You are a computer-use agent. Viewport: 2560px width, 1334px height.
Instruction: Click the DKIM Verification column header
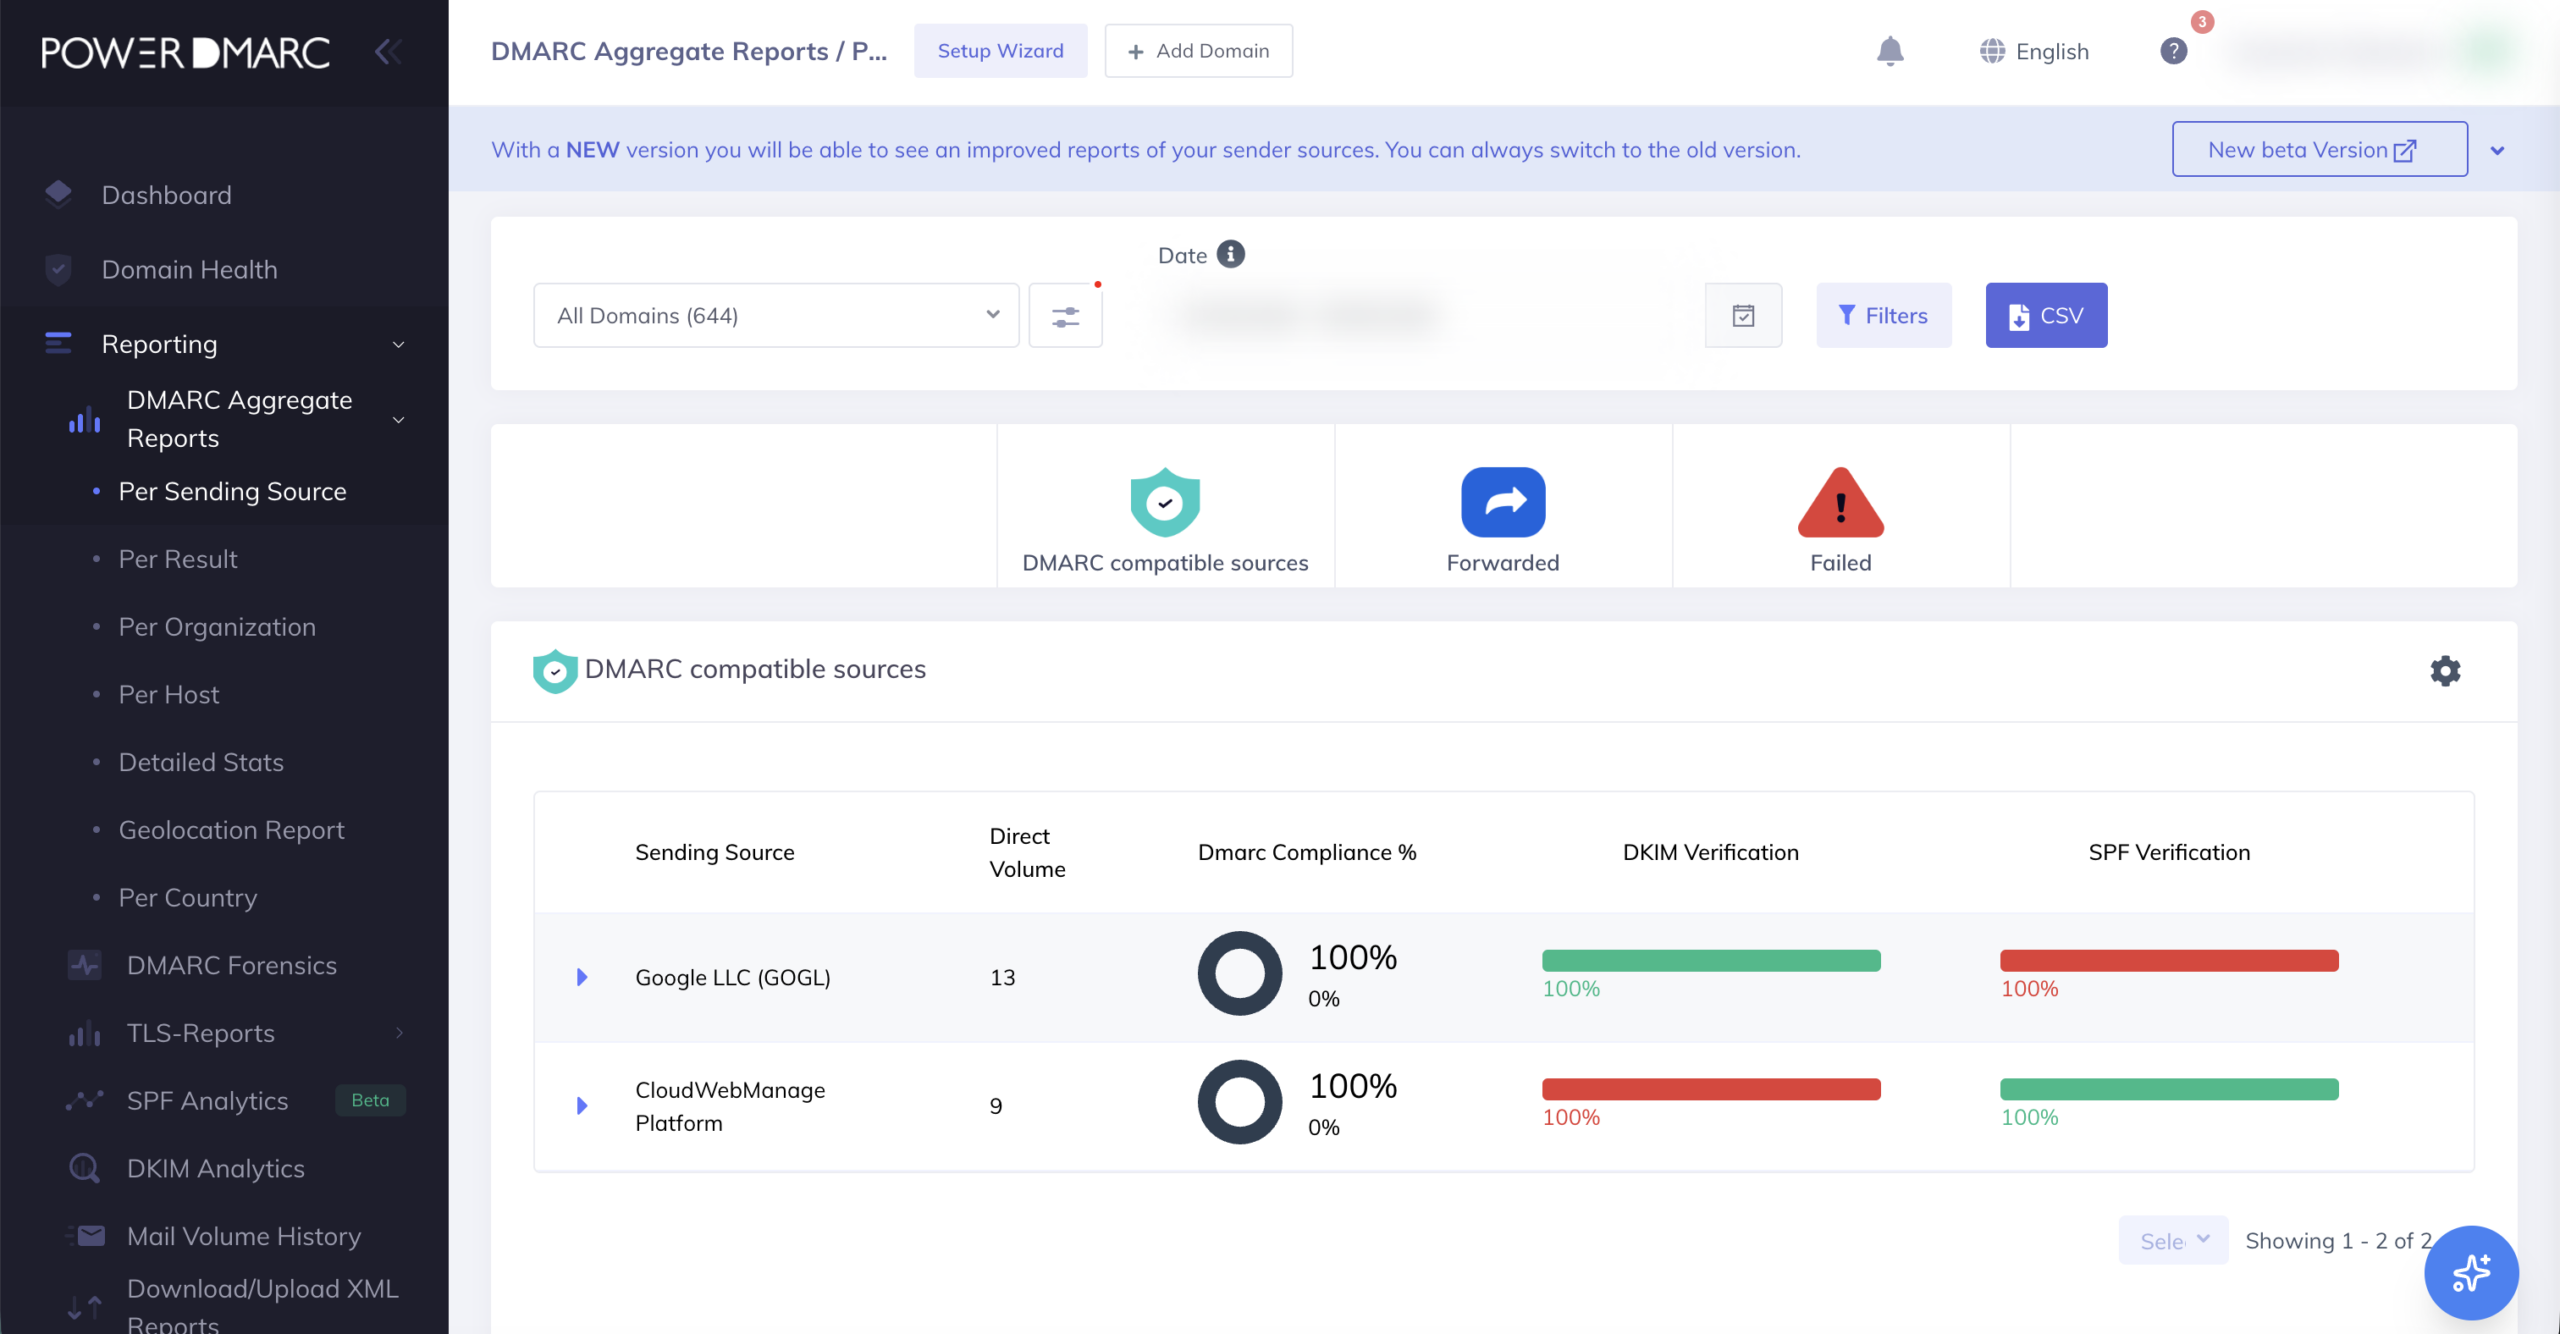coord(1711,852)
